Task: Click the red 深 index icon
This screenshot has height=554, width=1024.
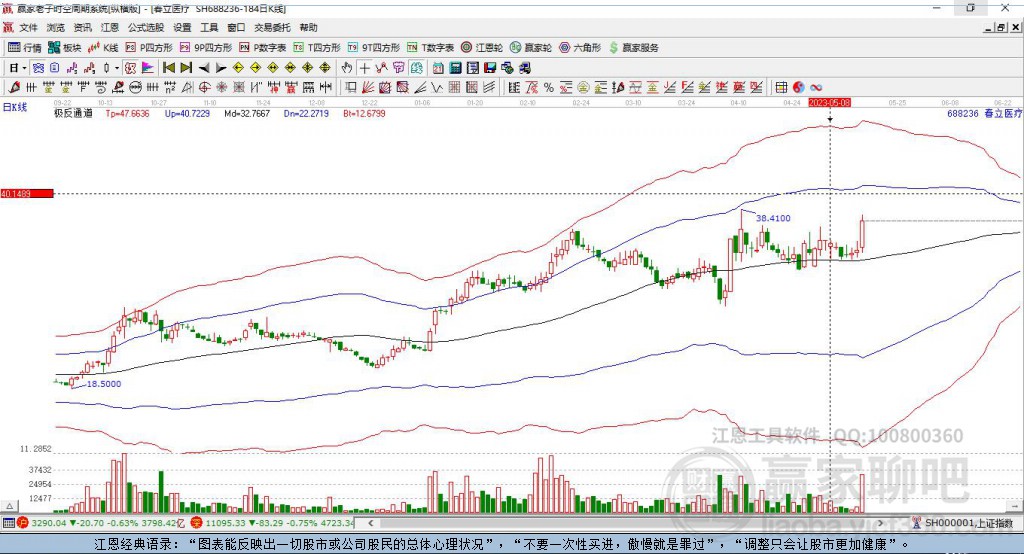Action: [x=197, y=523]
